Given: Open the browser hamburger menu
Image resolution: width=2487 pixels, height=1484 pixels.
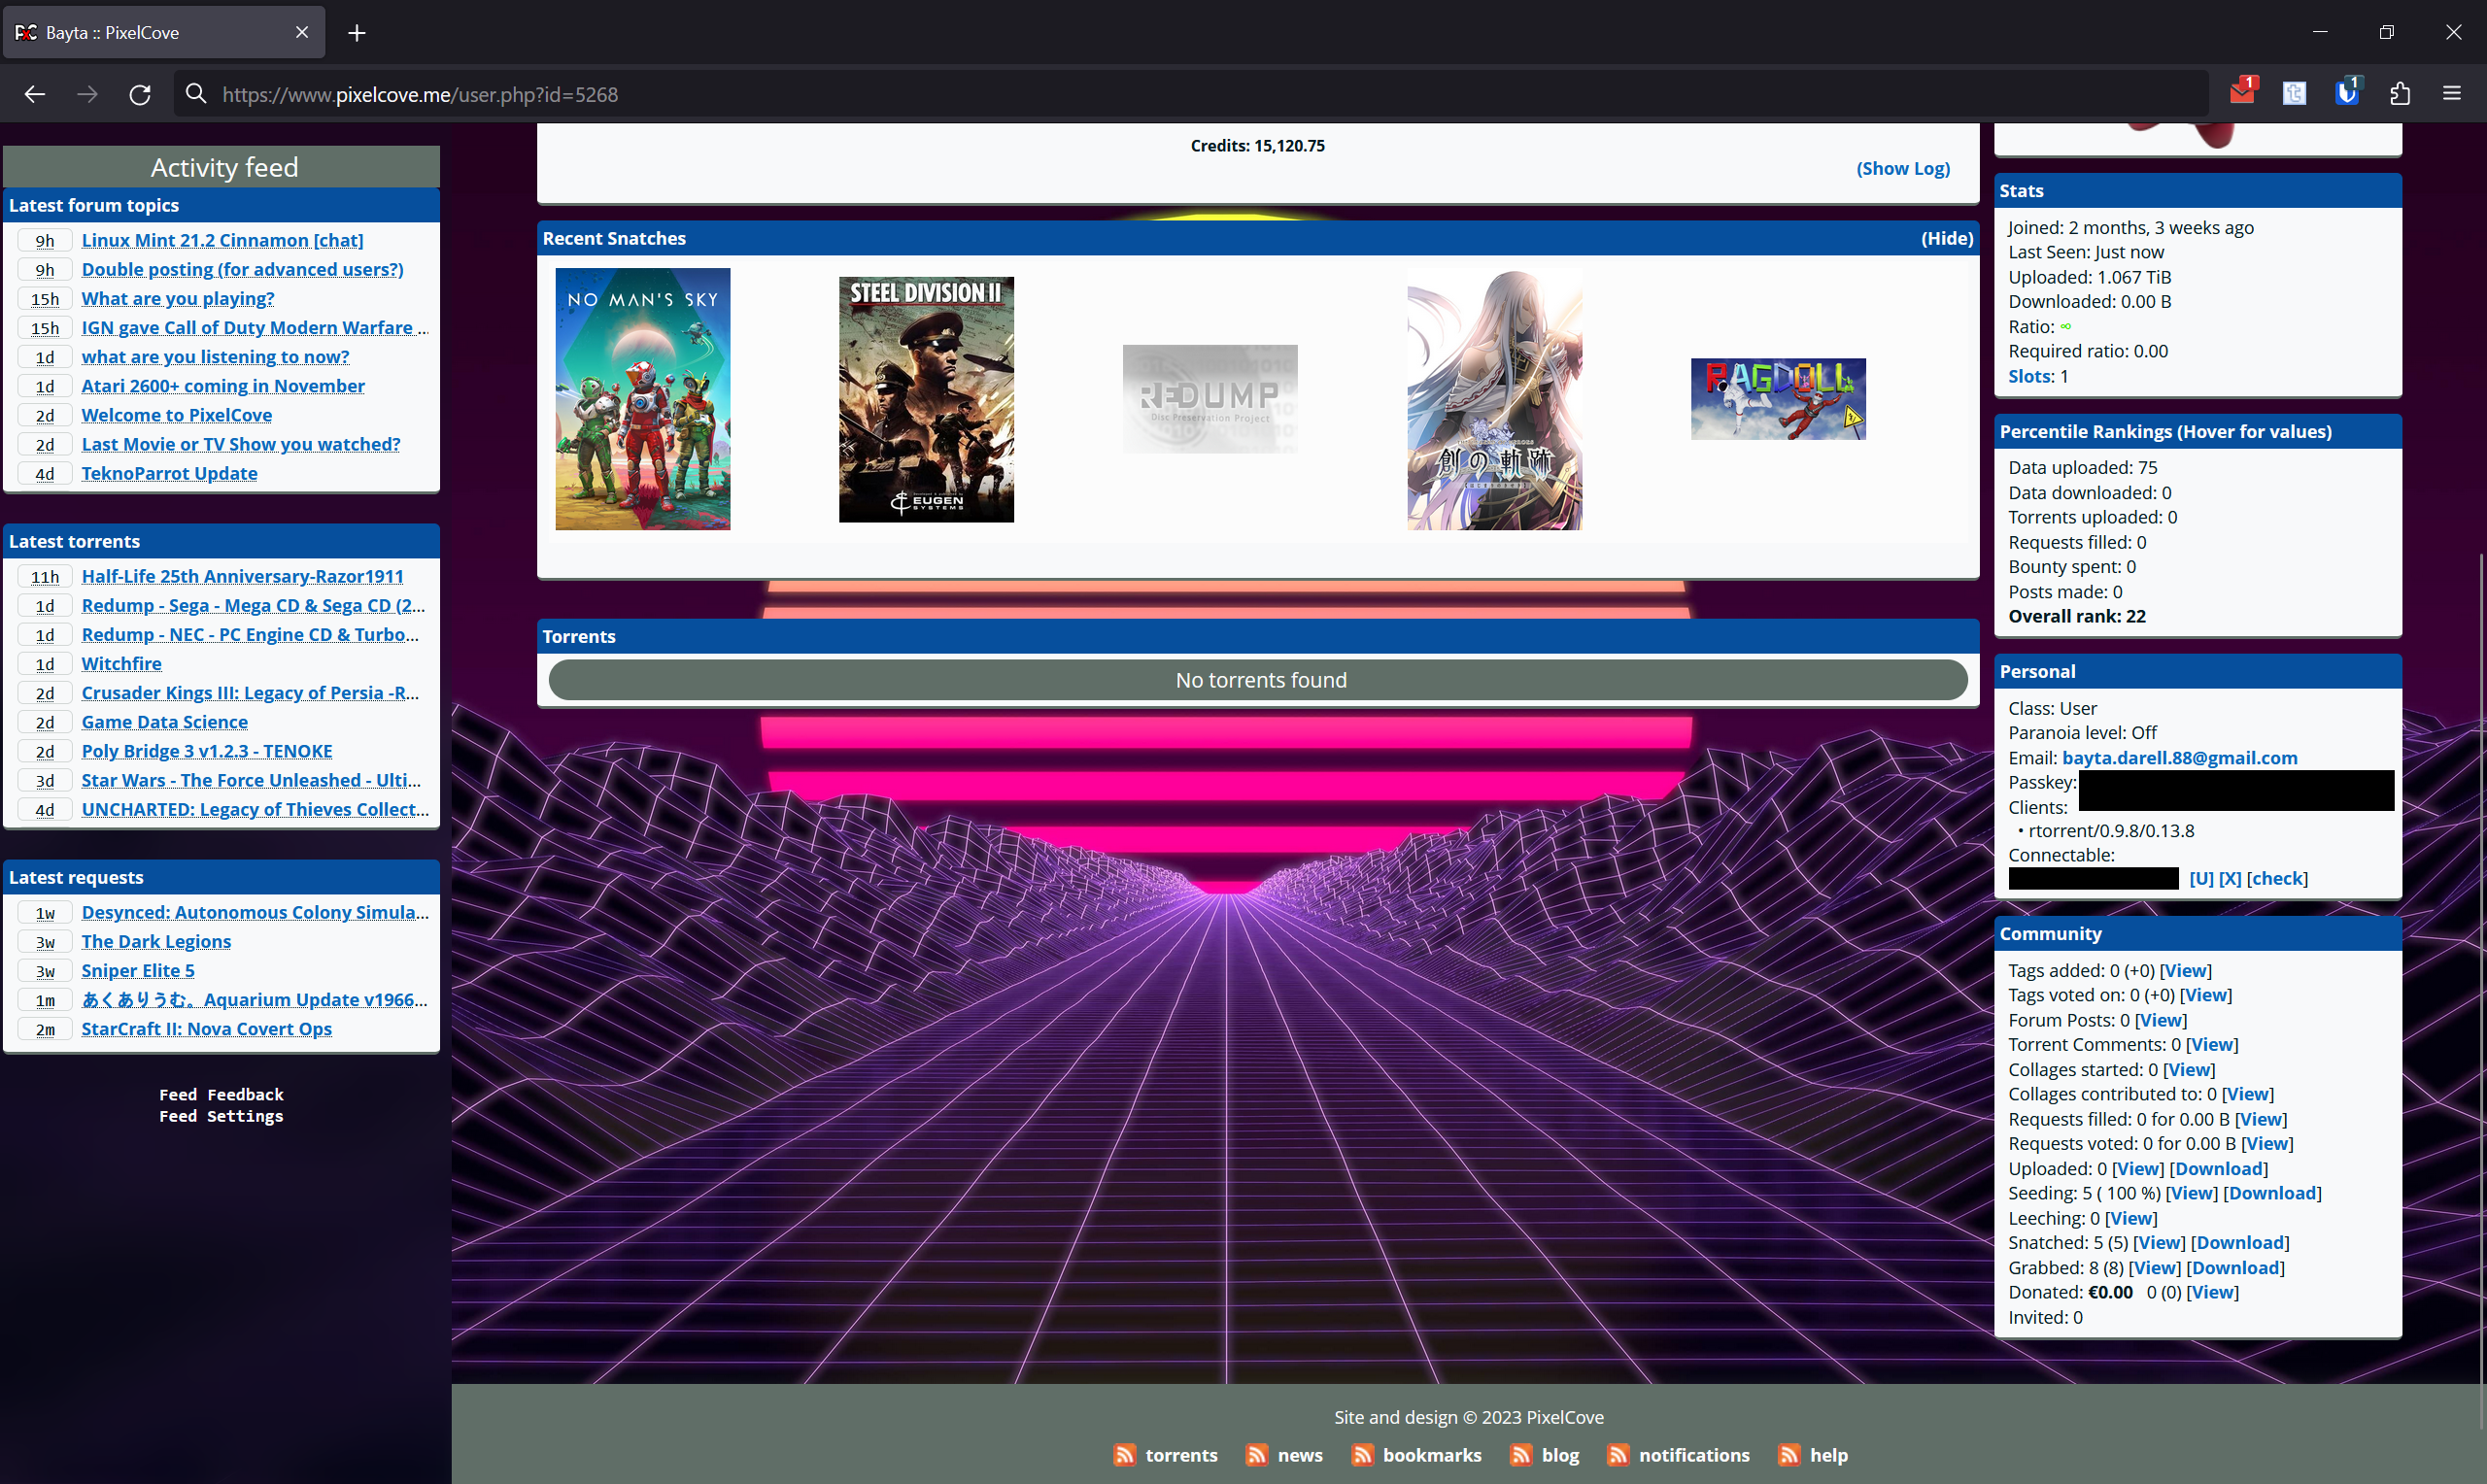Looking at the screenshot, I should (x=2451, y=94).
